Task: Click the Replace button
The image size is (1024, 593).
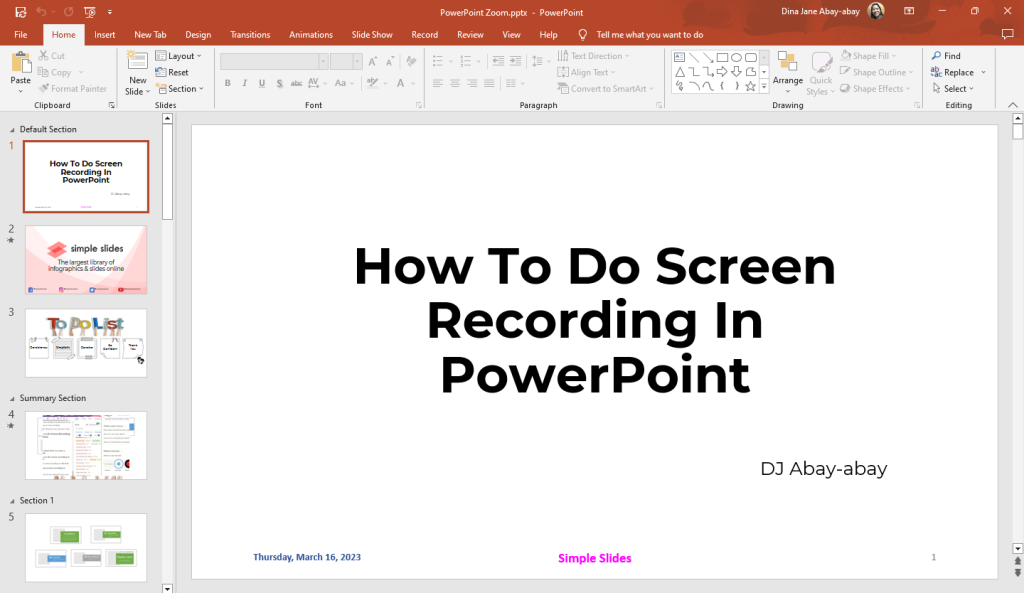Action: pos(952,72)
